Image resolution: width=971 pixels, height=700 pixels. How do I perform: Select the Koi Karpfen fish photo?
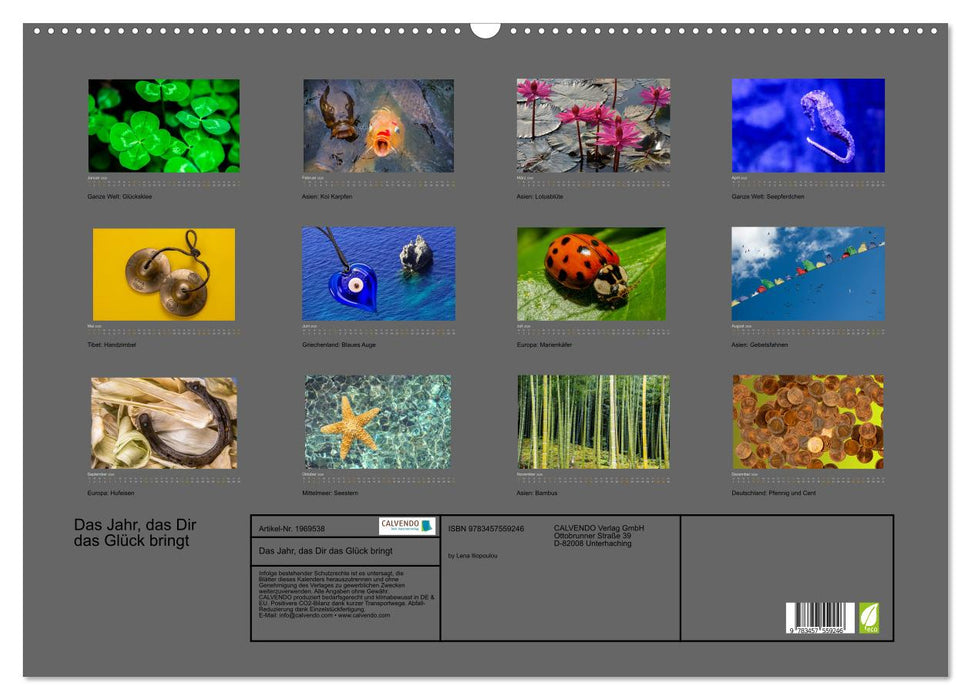click(378, 126)
